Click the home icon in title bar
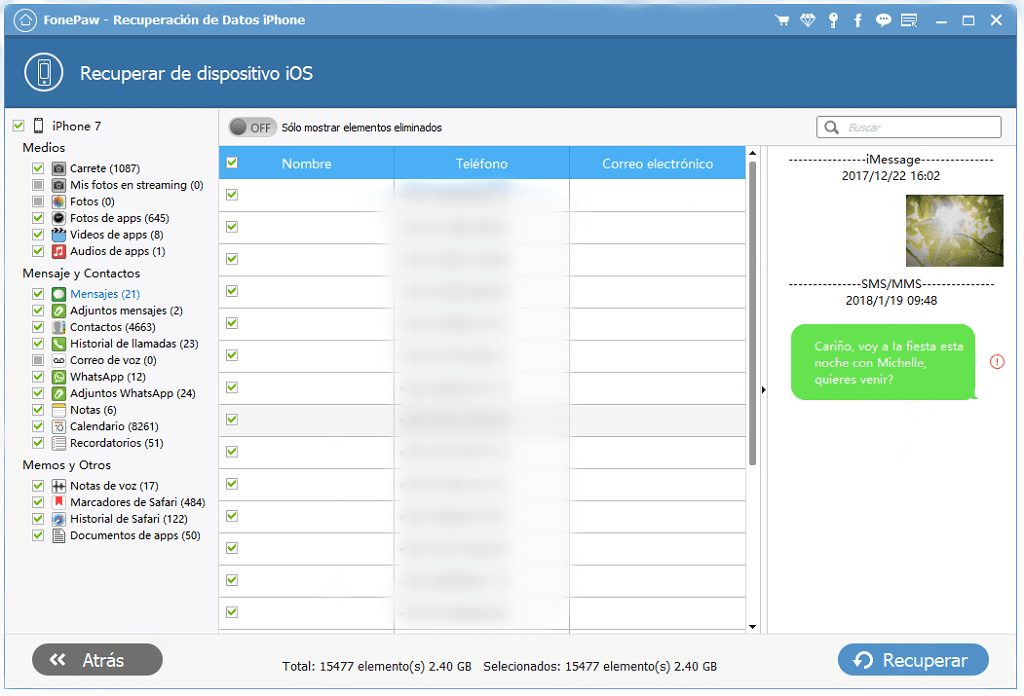 [25, 20]
